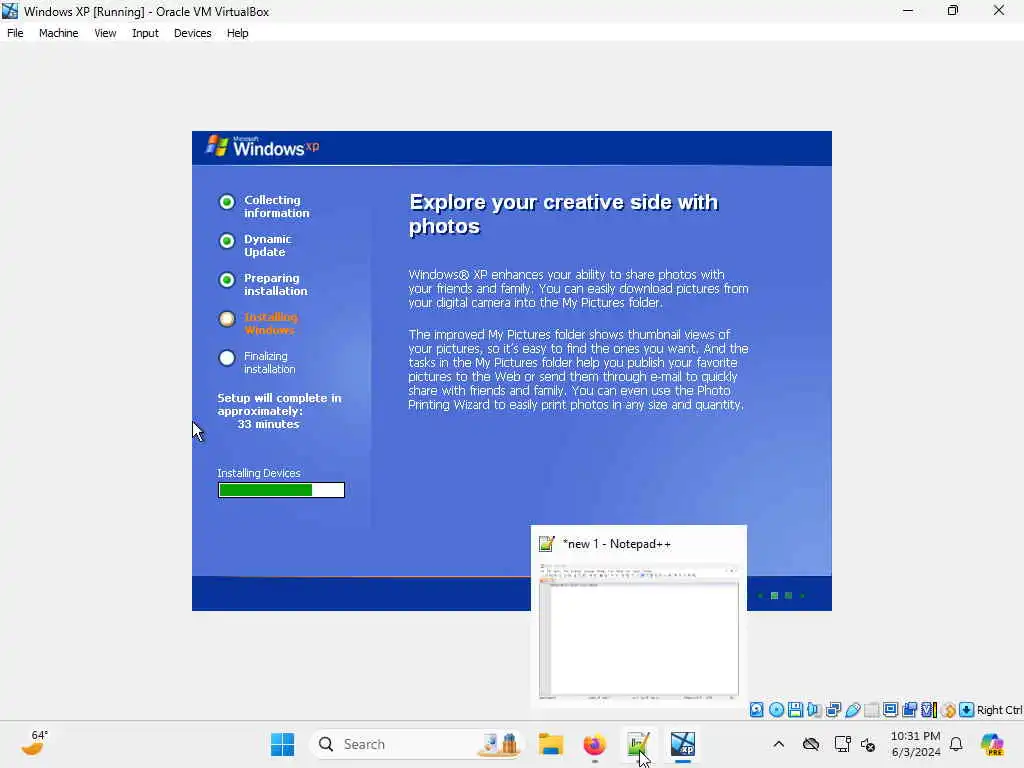
Task: Open the Windows Start menu
Action: point(282,744)
